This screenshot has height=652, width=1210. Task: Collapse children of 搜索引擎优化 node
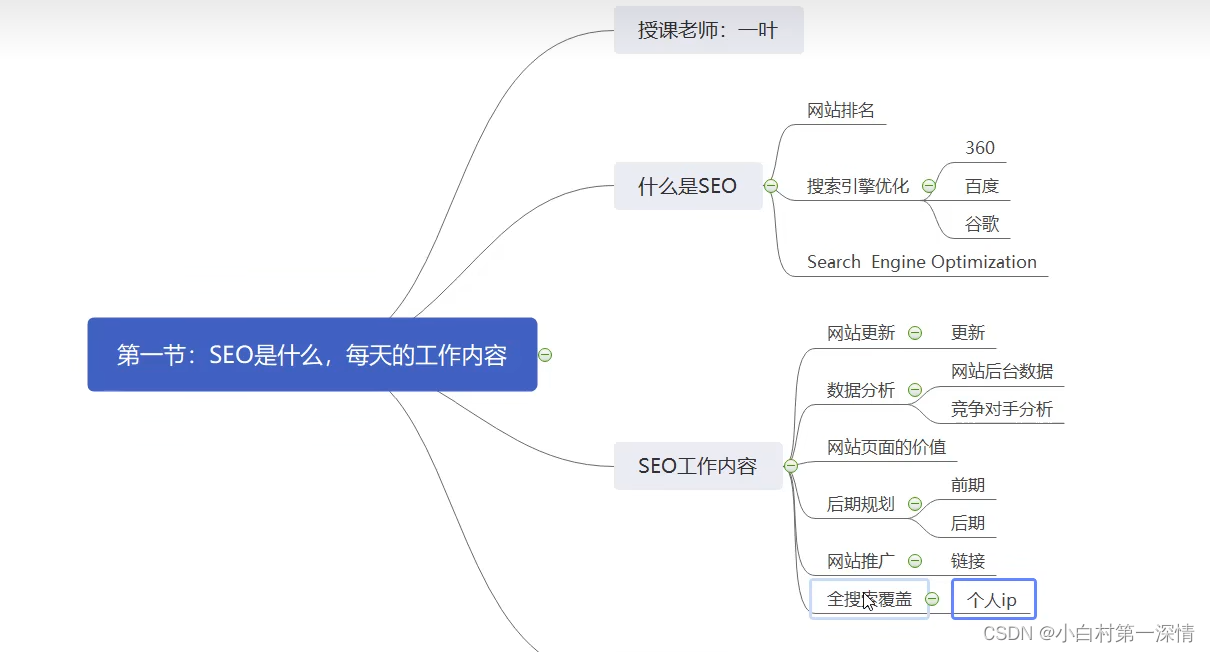pos(928,186)
